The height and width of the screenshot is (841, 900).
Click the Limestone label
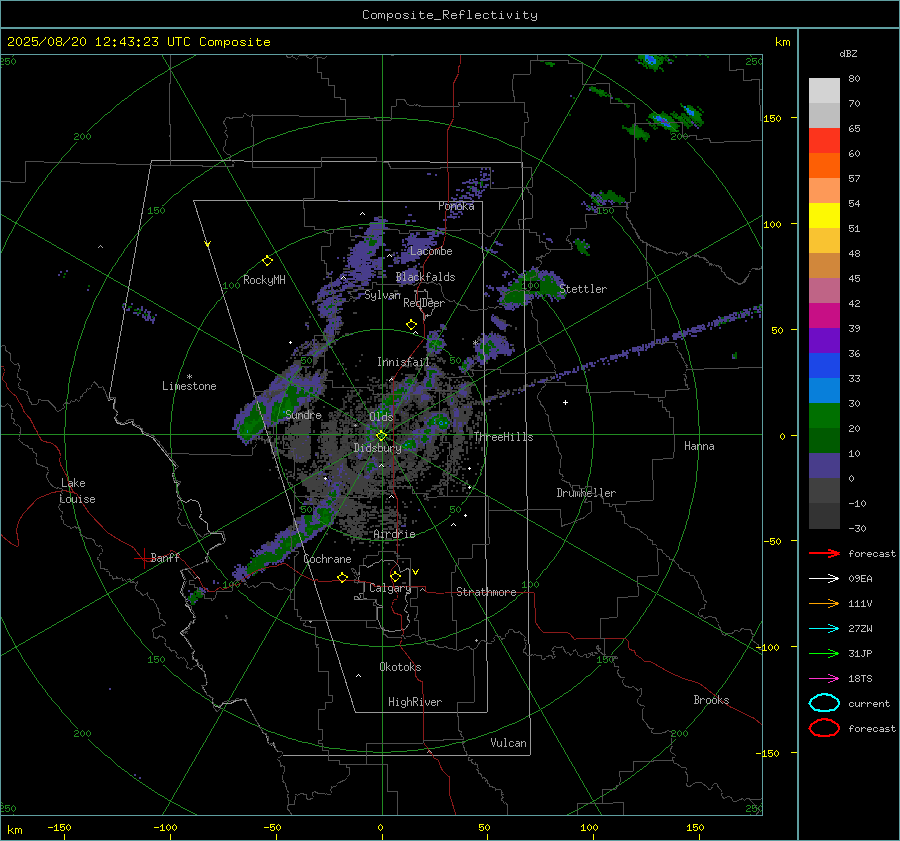click(189, 386)
